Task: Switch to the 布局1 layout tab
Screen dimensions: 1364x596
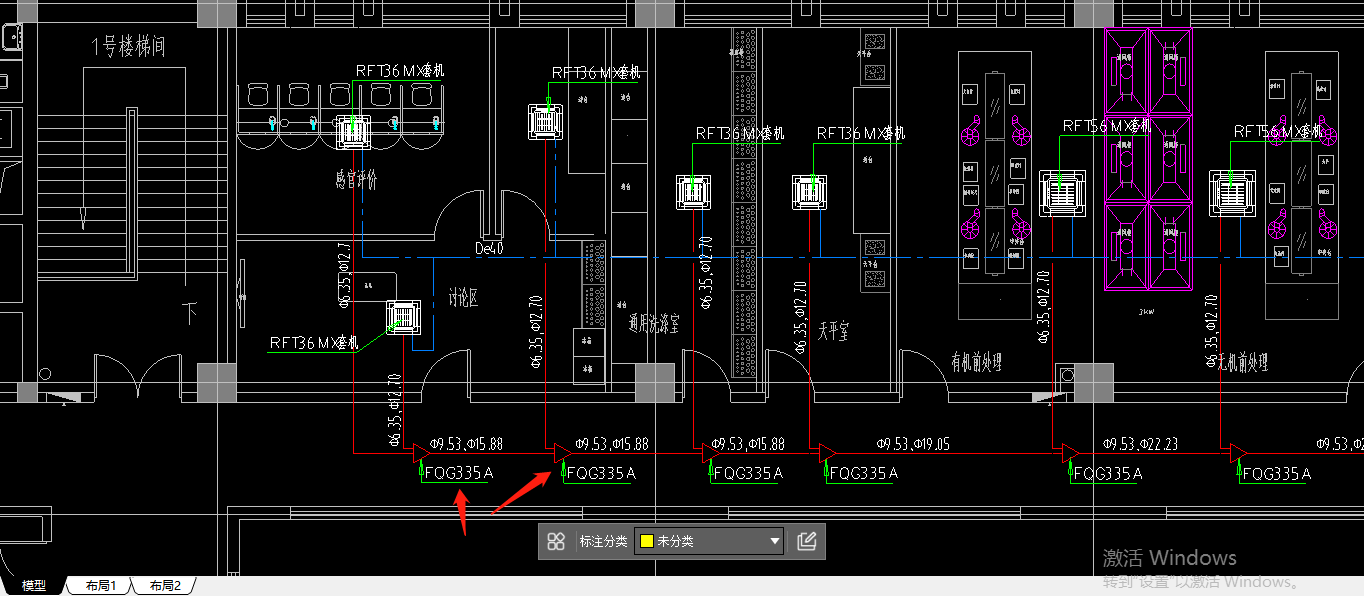Action: (101, 586)
